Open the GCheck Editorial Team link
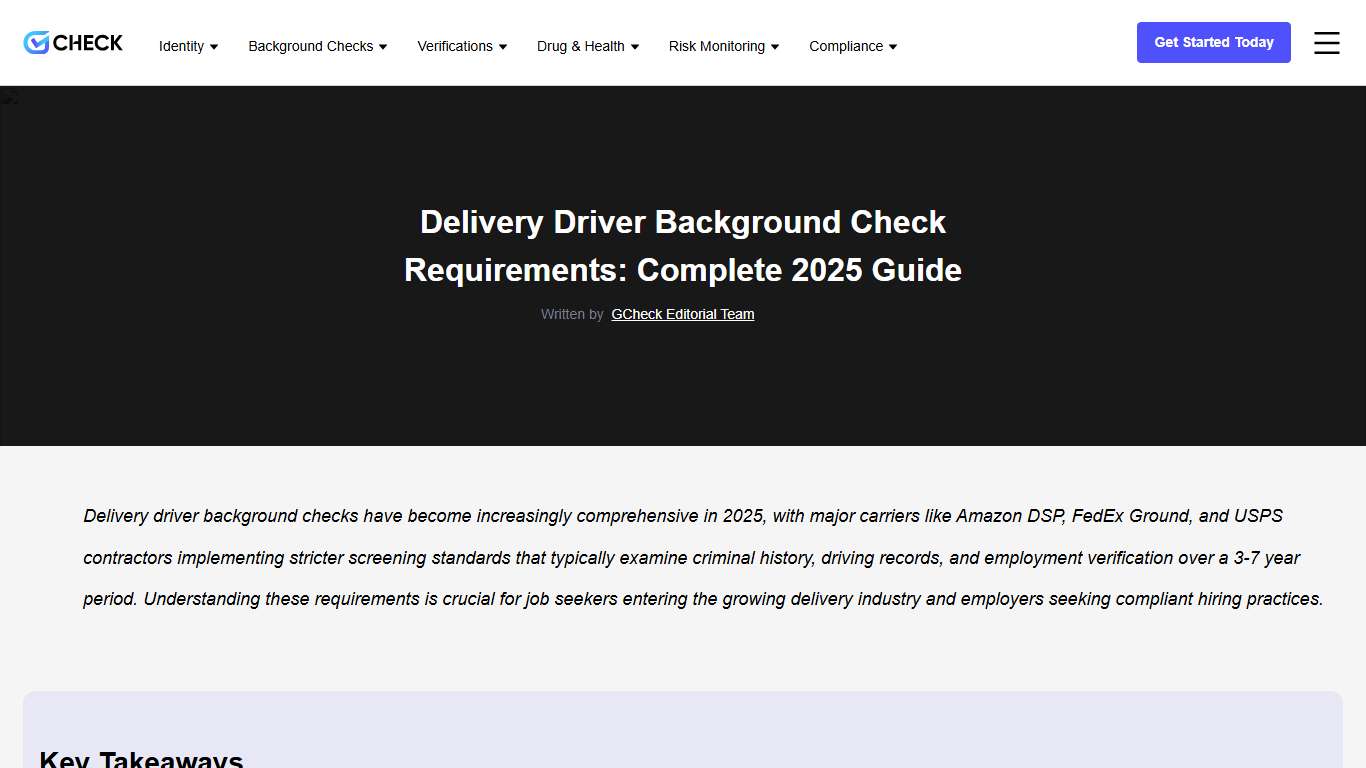The width and height of the screenshot is (1366, 768). tap(682, 314)
